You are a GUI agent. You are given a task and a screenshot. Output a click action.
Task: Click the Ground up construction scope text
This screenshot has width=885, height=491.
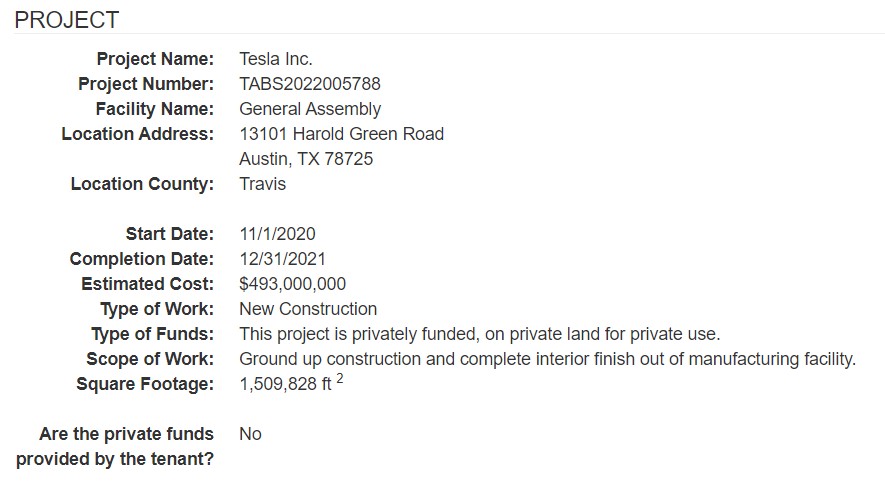[x=547, y=359]
